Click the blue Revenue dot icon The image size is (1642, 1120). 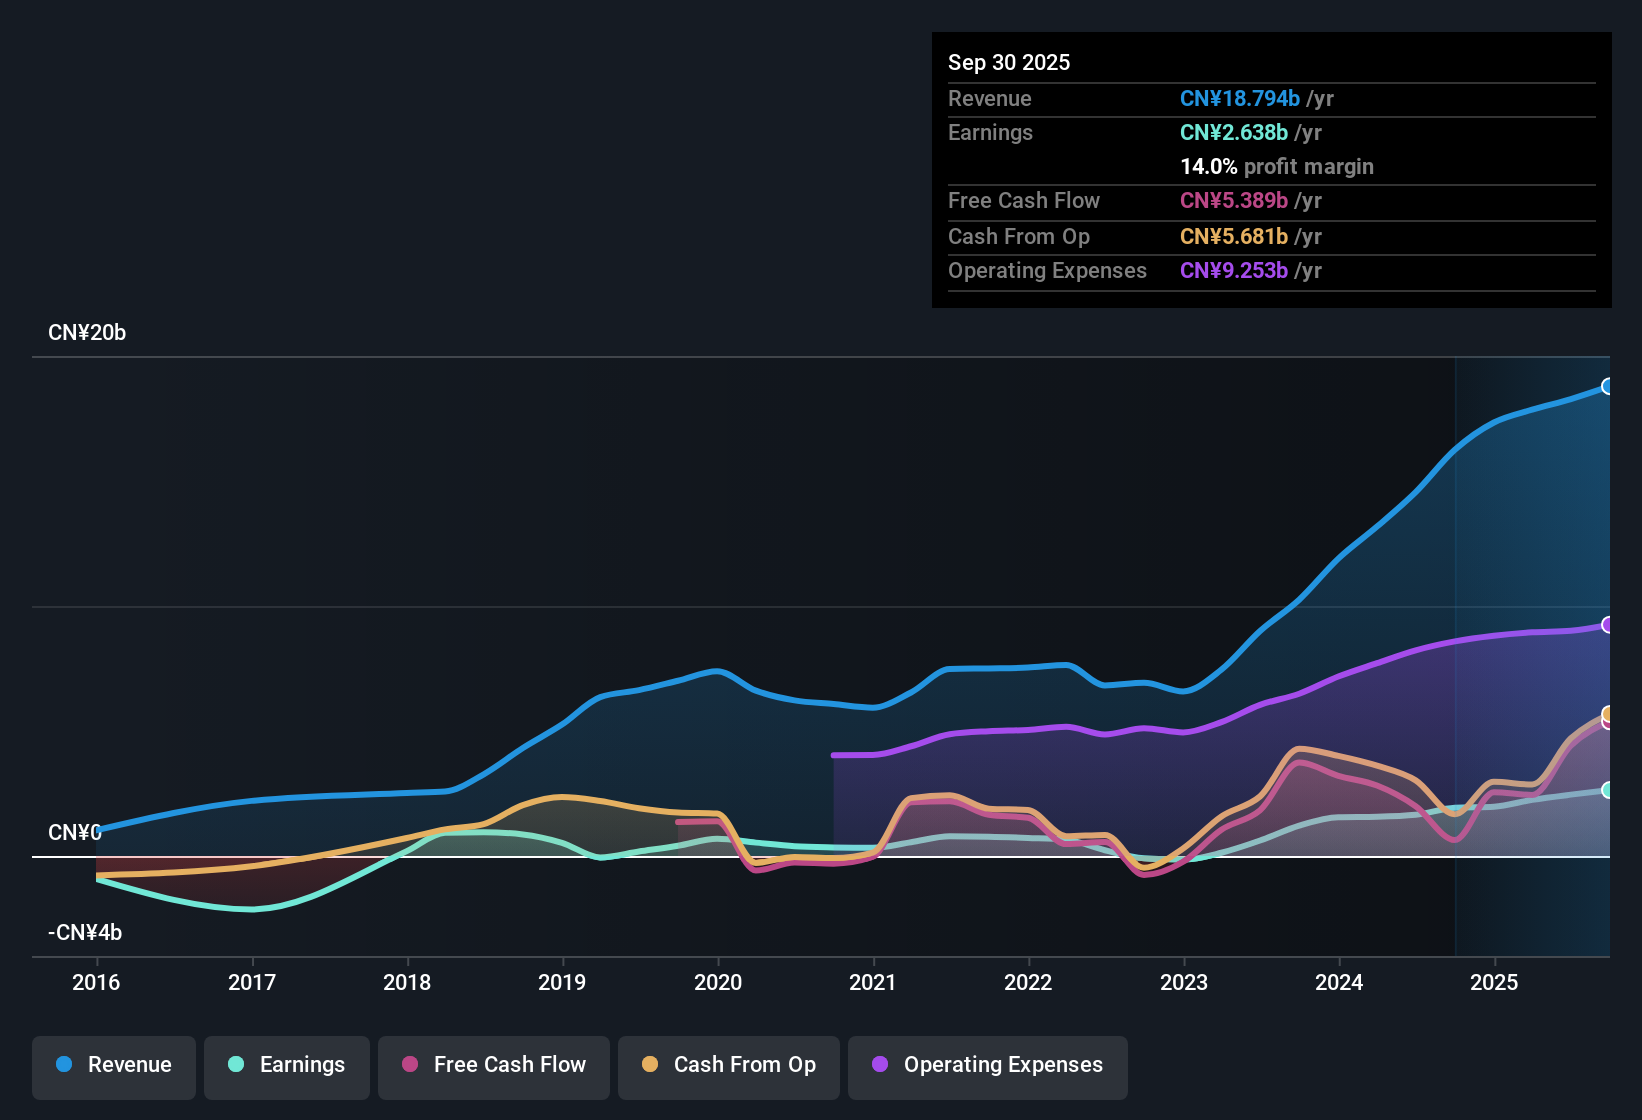pos(63,1065)
